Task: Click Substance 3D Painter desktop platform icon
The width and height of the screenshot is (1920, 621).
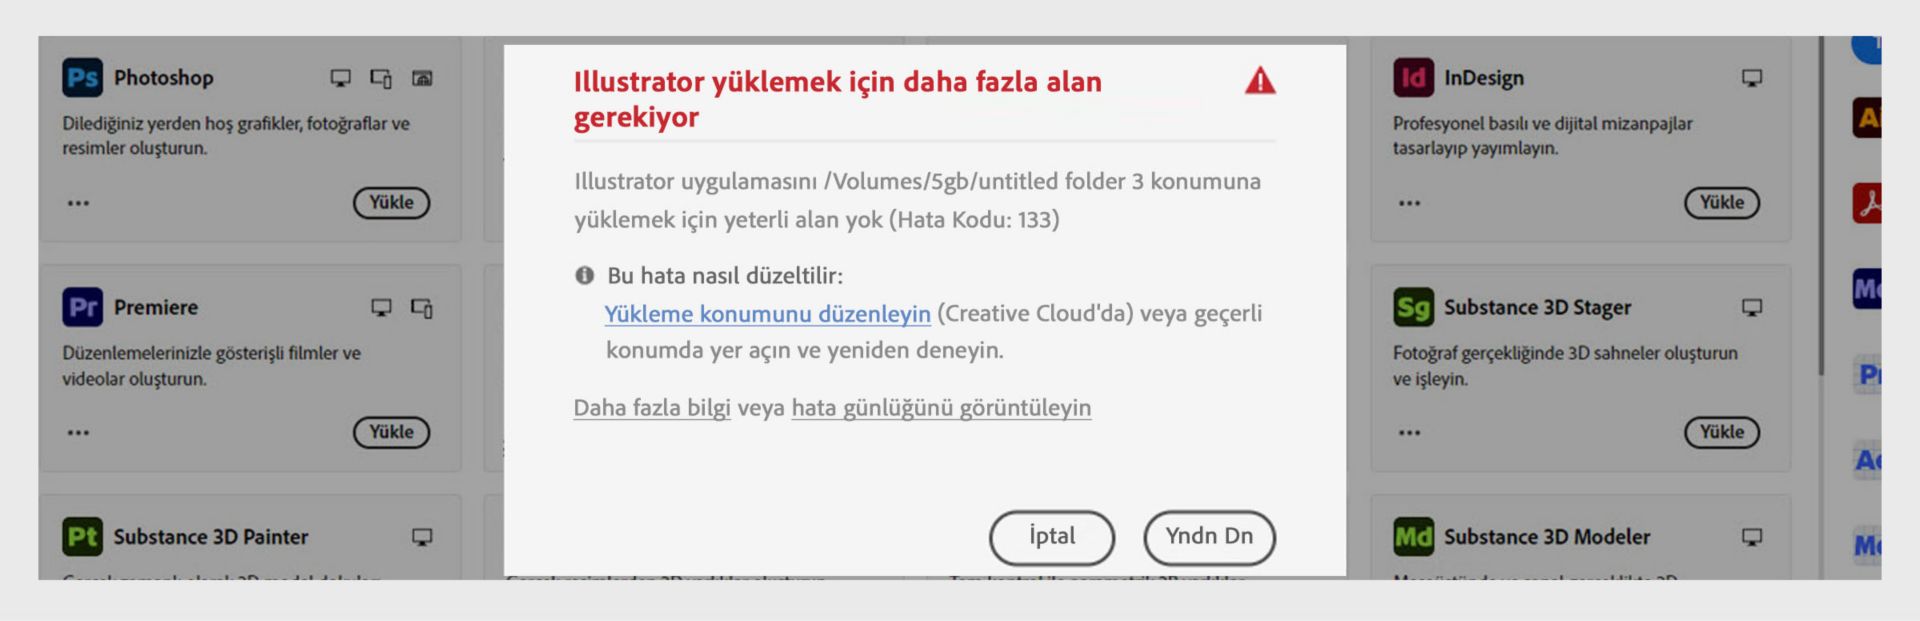Action: [422, 537]
